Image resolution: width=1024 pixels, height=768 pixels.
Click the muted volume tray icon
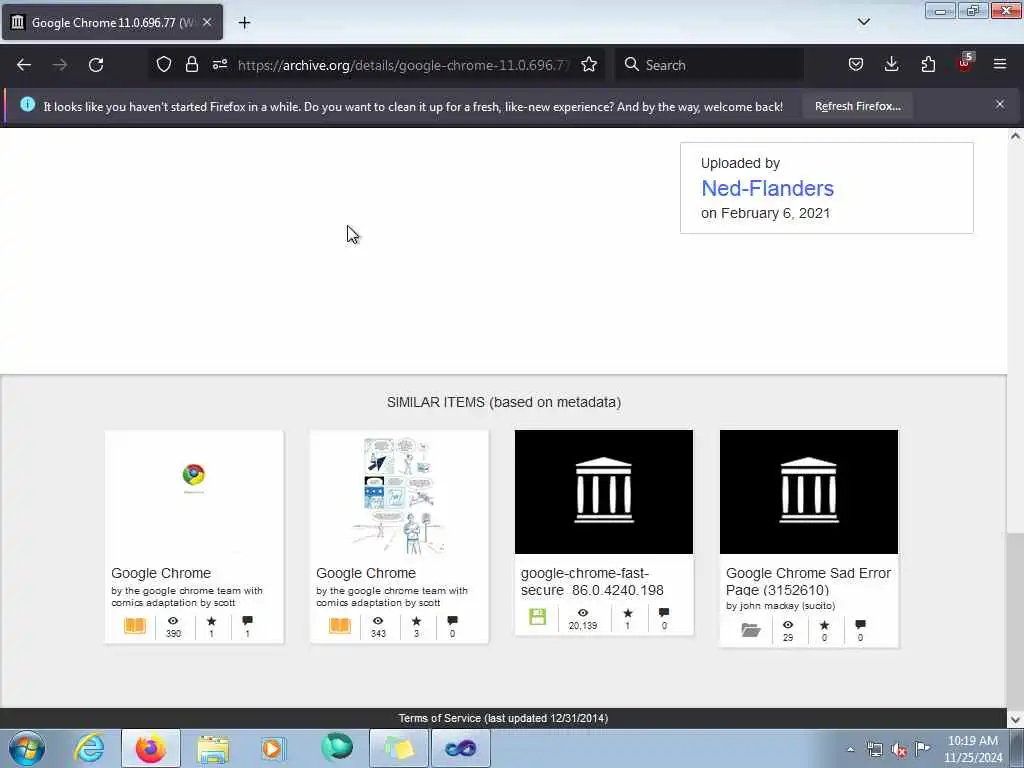(x=899, y=750)
